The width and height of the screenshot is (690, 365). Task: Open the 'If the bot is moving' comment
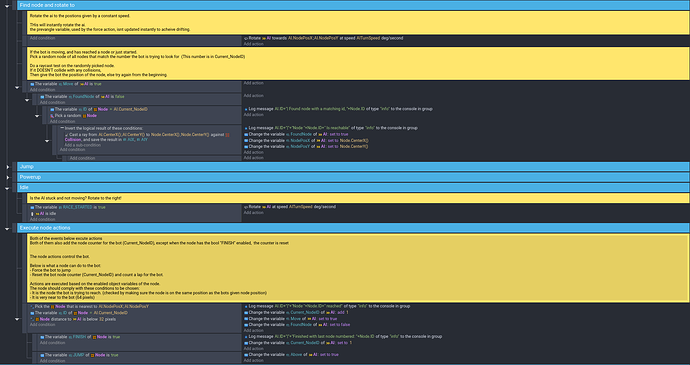[x=358, y=63]
